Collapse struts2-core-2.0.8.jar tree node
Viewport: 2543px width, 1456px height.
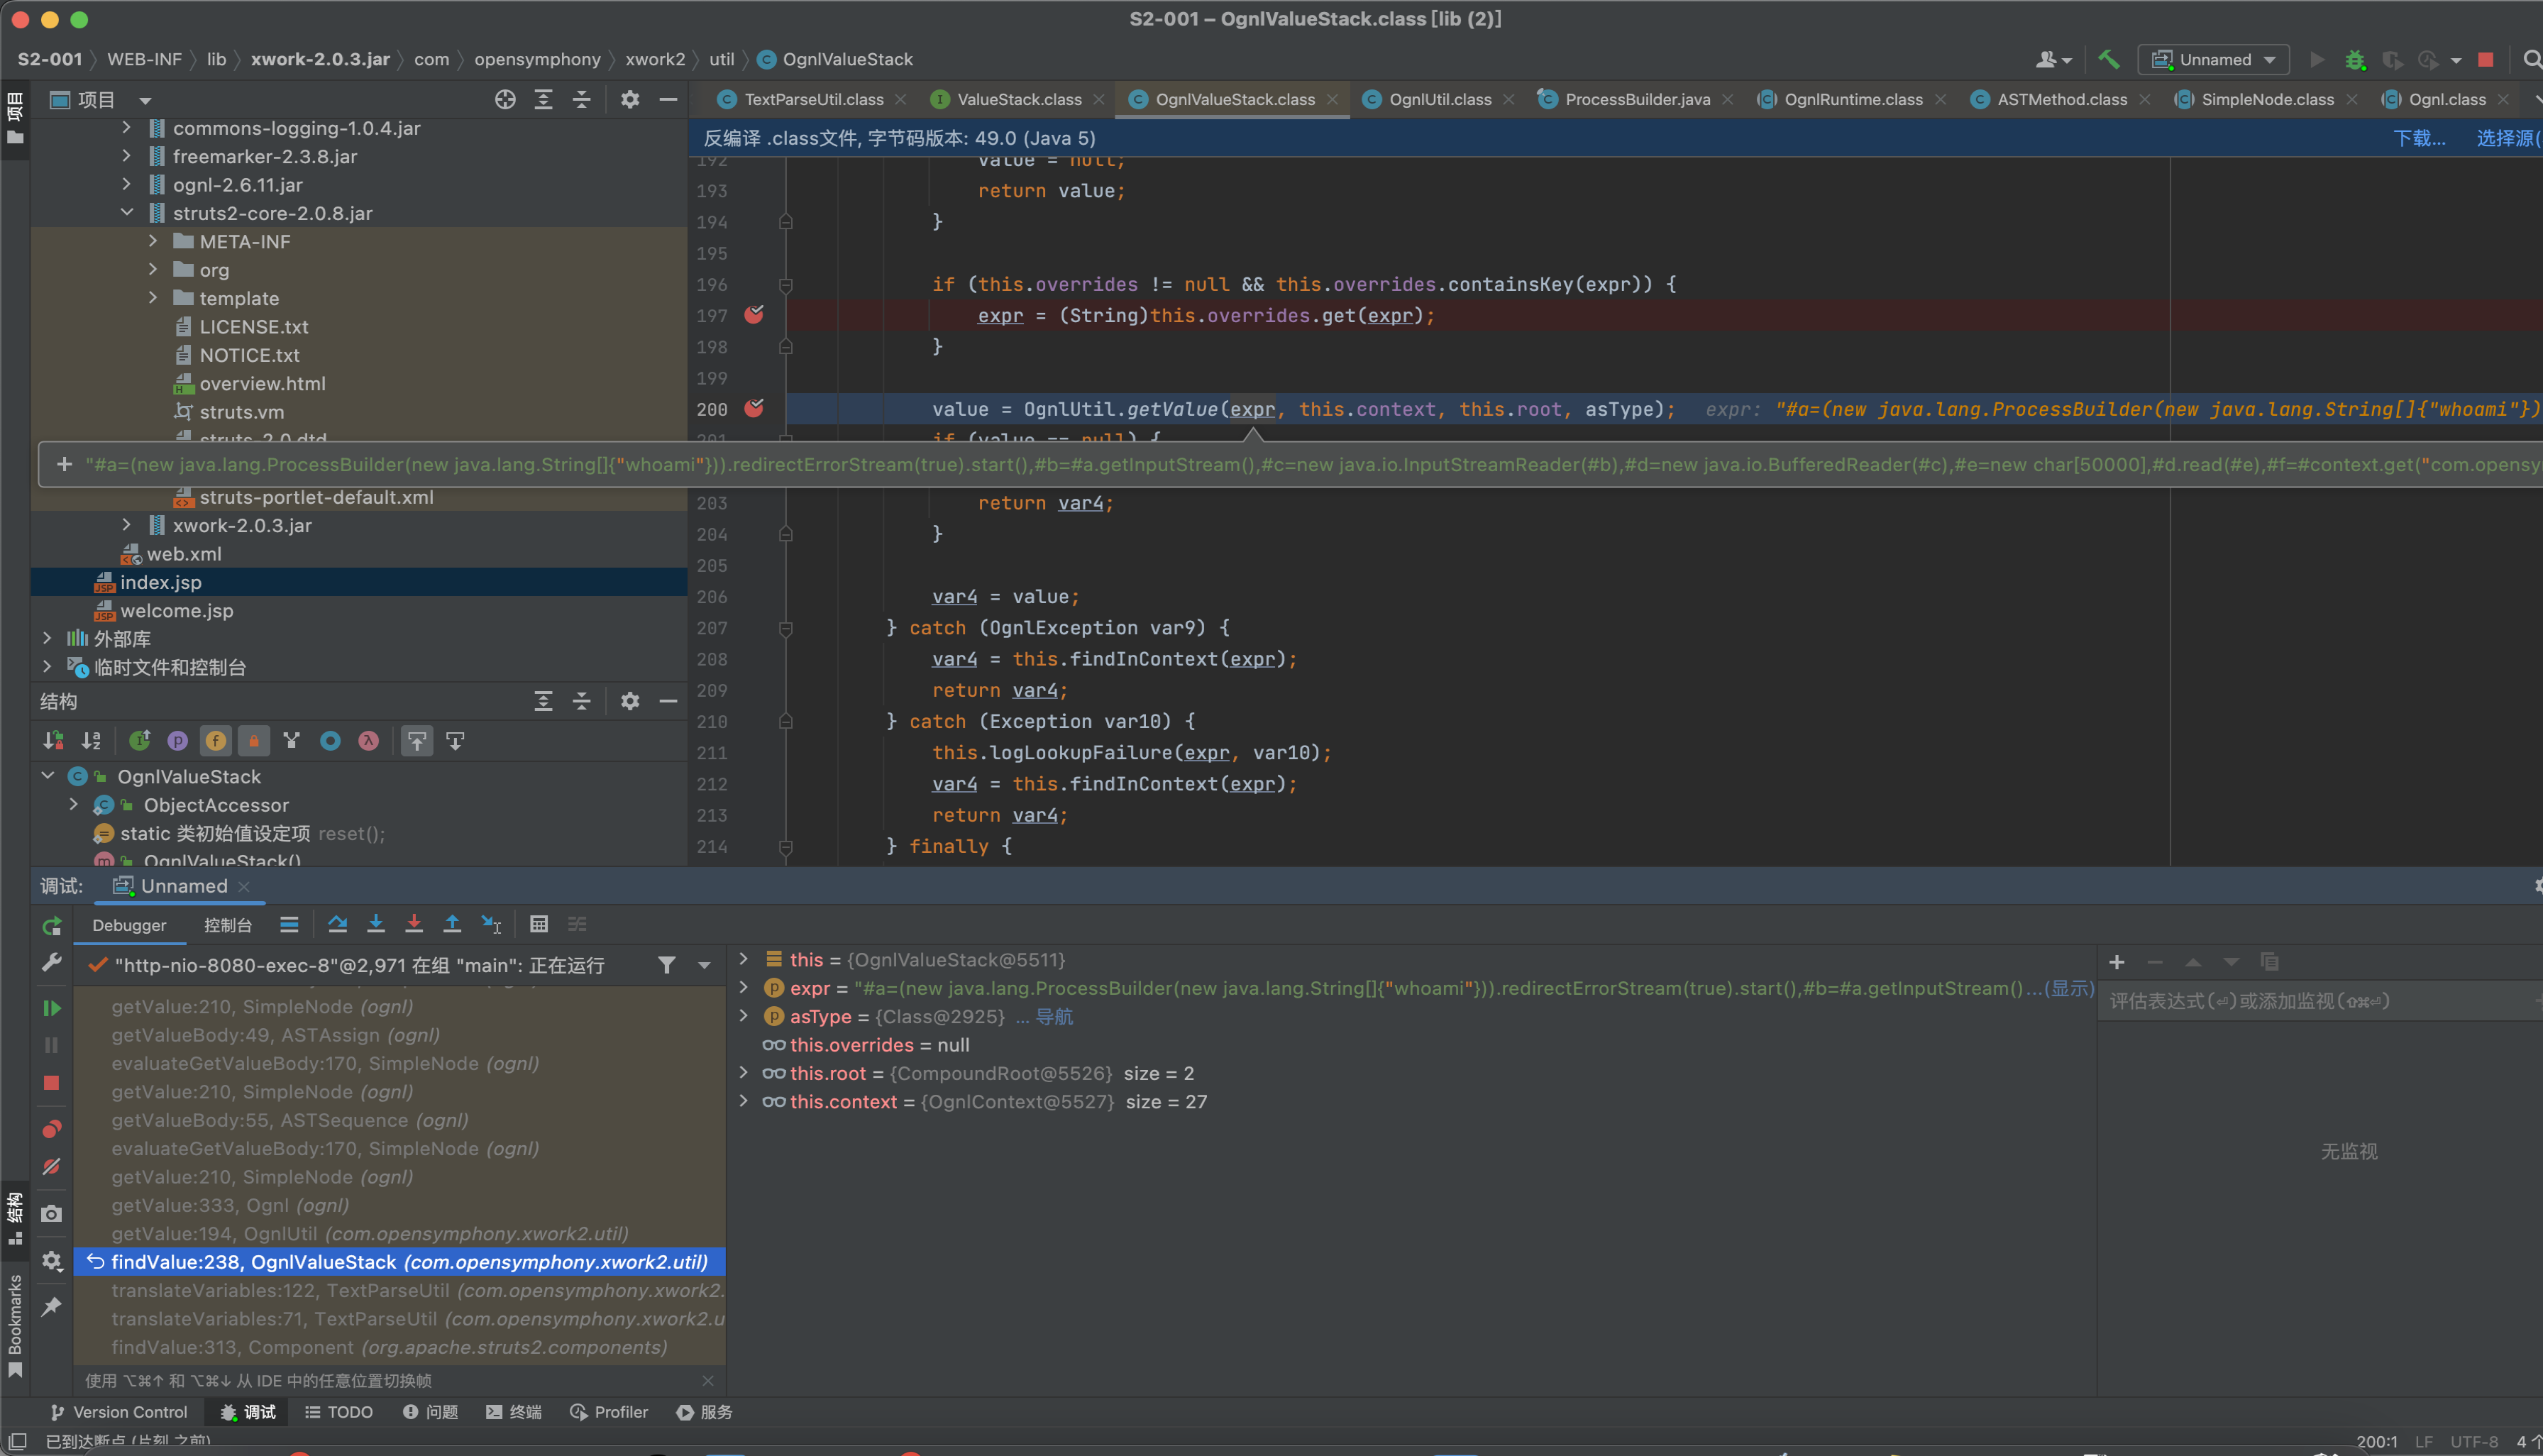click(126, 212)
